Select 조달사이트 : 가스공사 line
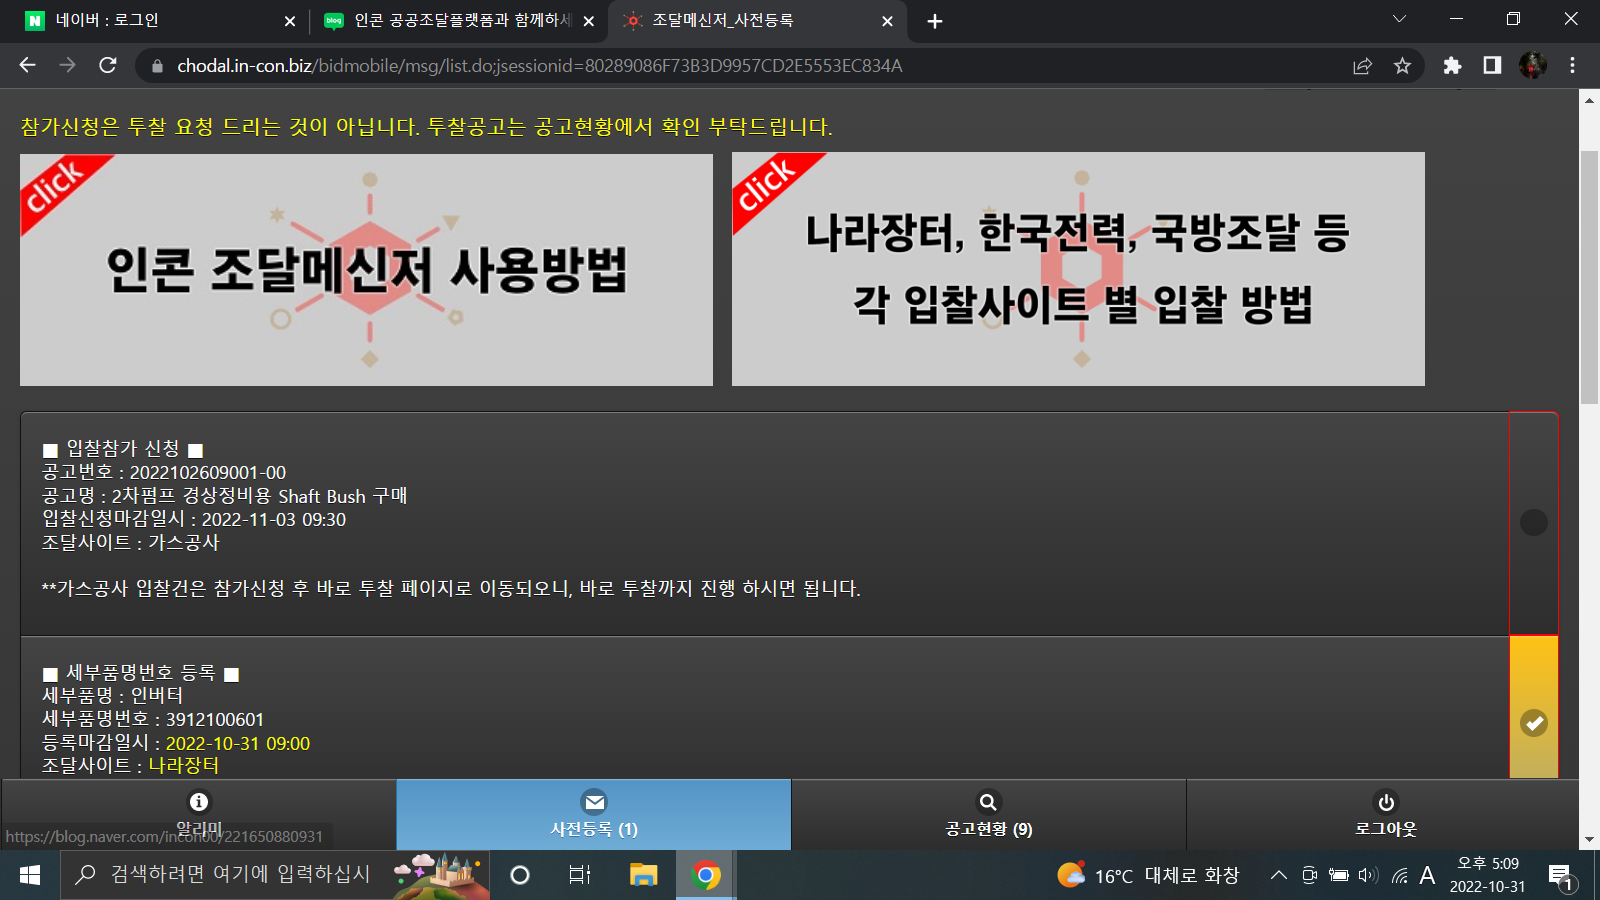The width and height of the screenshot is (1600, 900). pyautogui.click(x=130, y=542)
